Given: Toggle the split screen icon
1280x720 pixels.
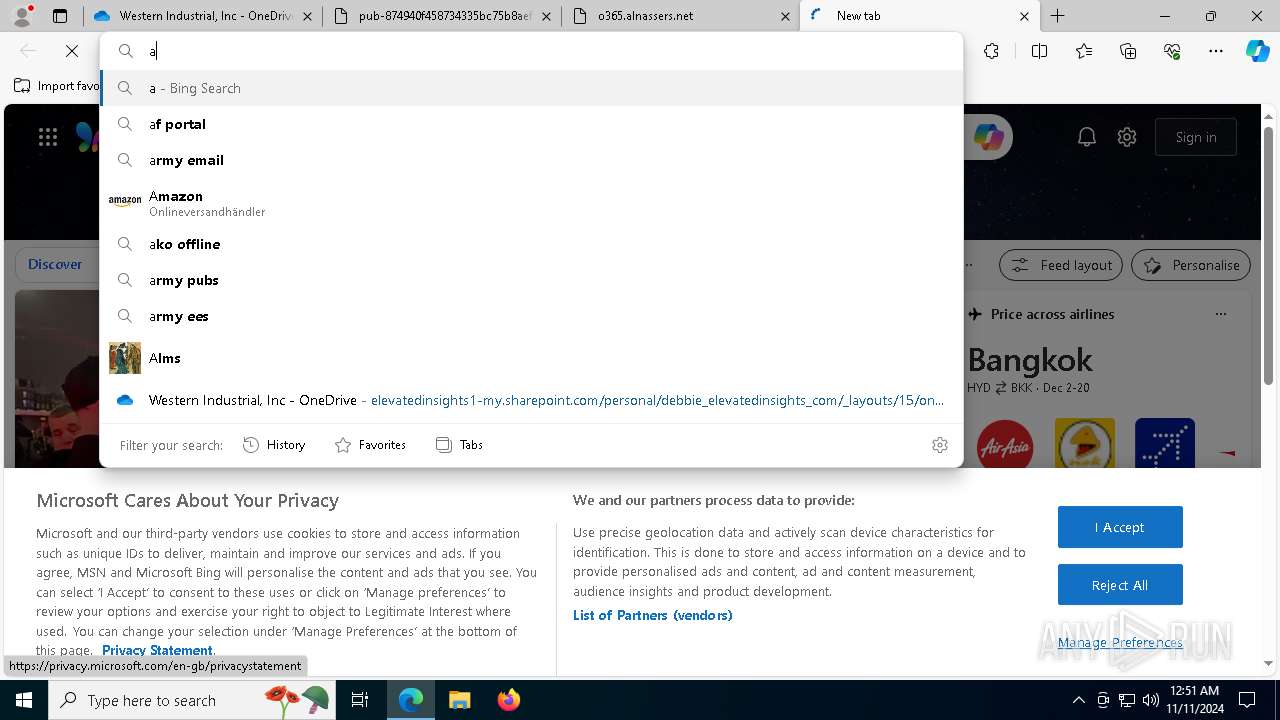Looking at the screenshot, I should pos(1039,51).
